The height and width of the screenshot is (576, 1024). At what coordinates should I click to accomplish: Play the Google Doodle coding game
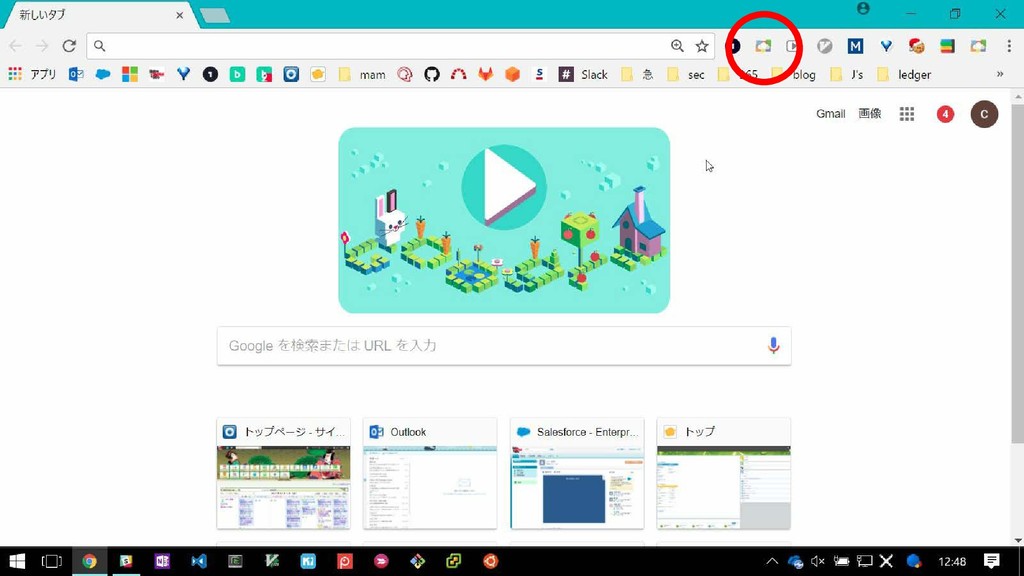tap(504, 187)
